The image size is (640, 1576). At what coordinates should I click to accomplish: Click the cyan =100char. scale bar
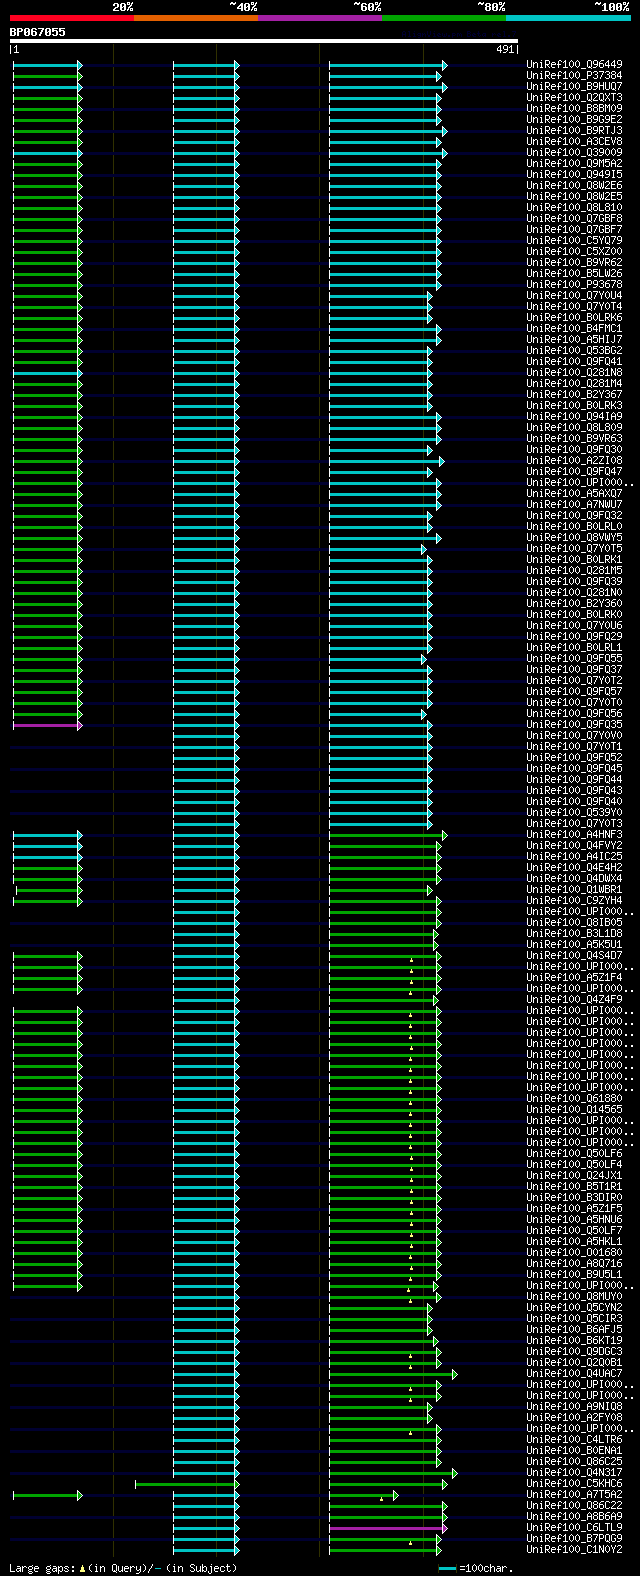447,1568
